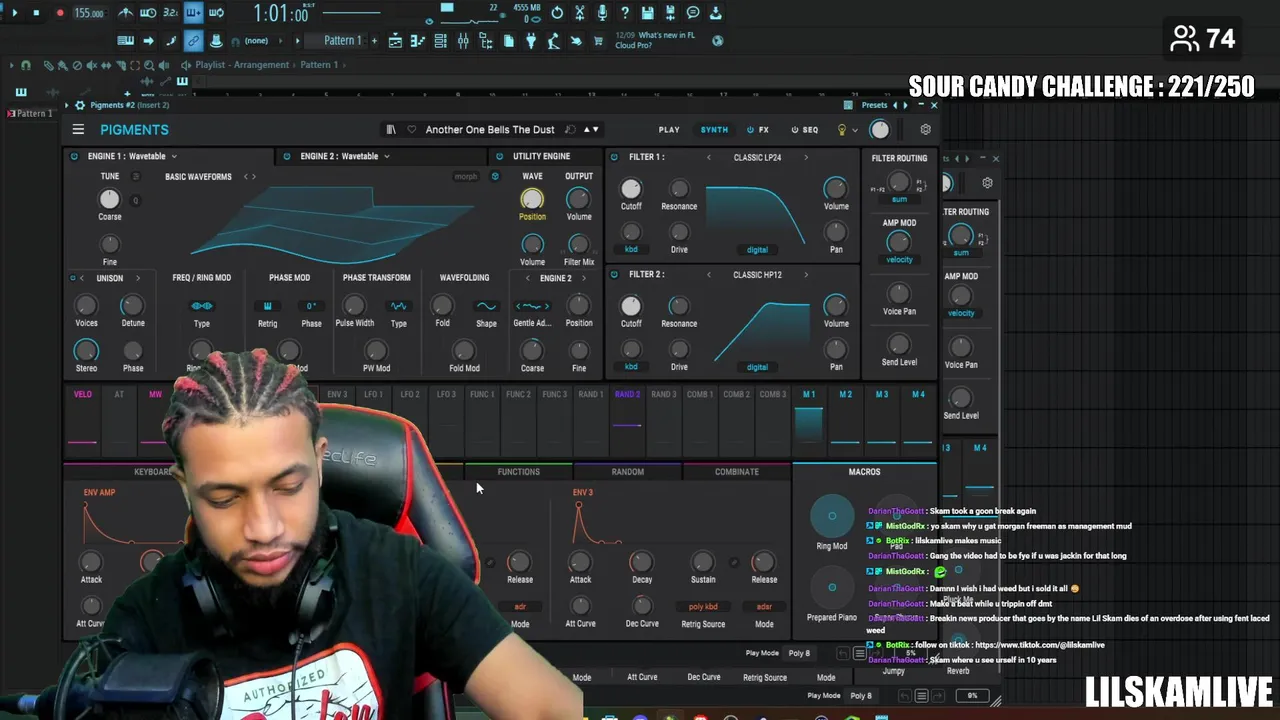The height and width of the screenshot is (720, 1280).
Task: Open Pigments settings gear icon
Action: pos(925,130)
